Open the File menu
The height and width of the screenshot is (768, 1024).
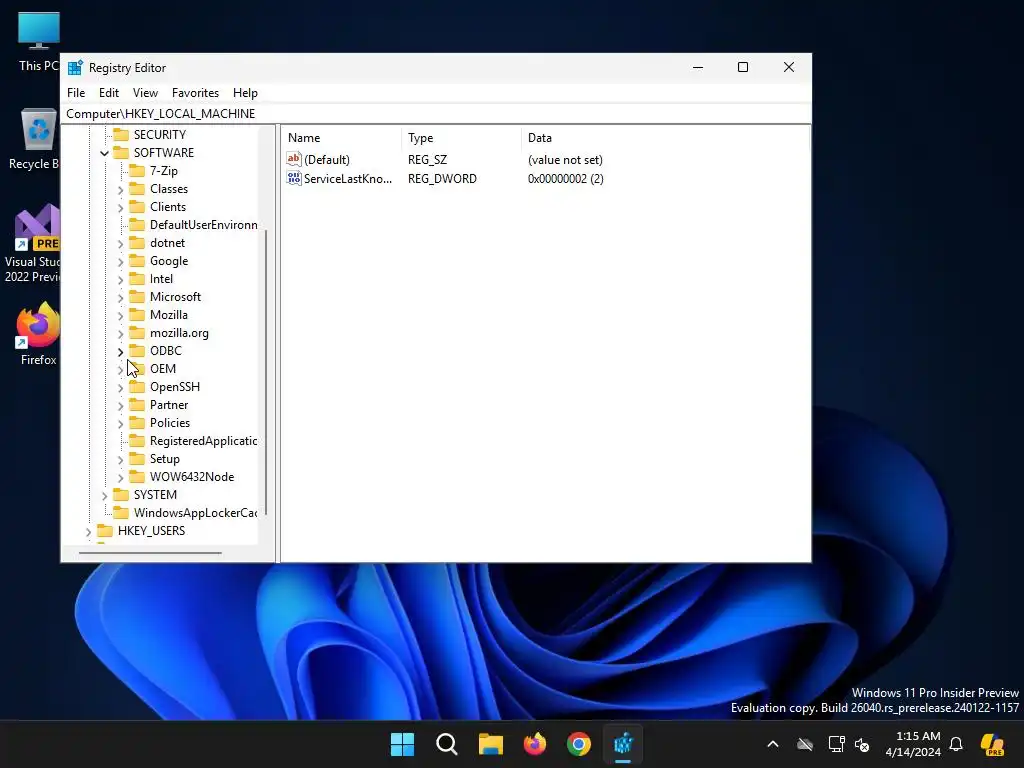pyautogui.click(x=76, y=93)
